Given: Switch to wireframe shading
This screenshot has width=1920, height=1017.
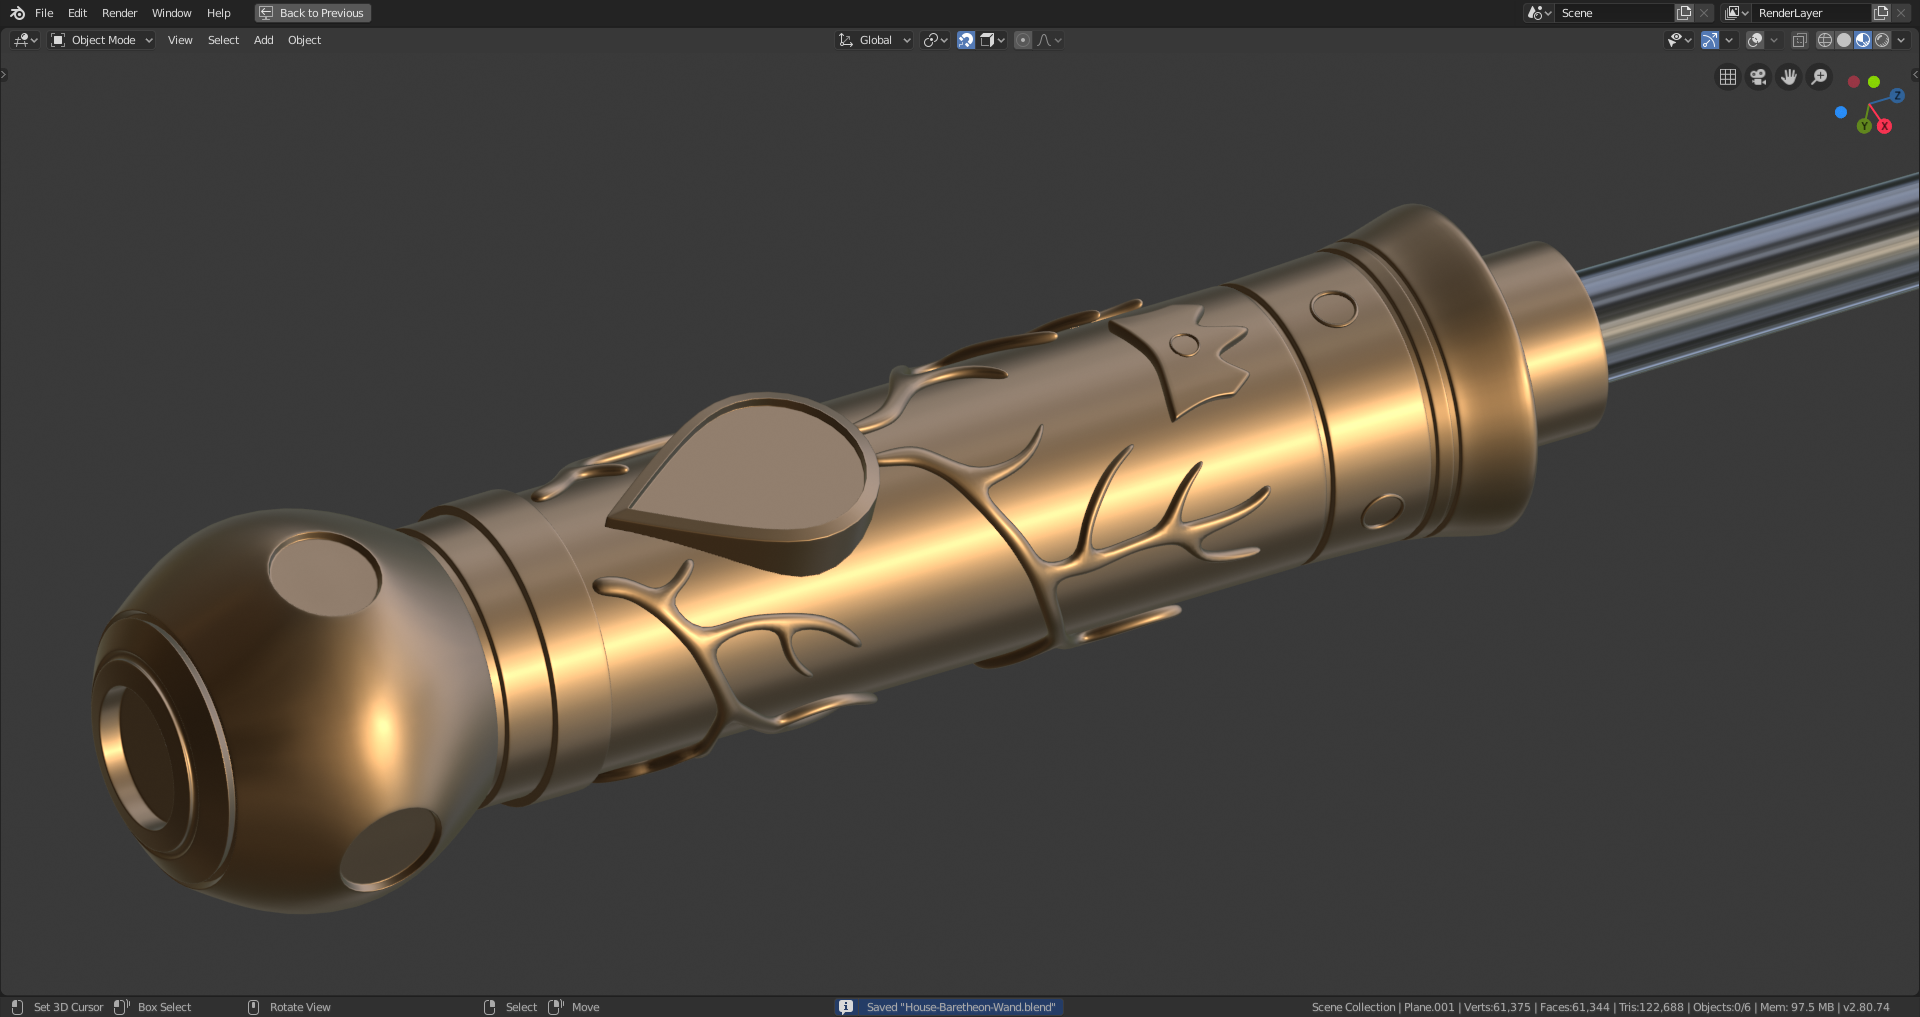Looking at the screenshot, I should pos(1825,40).
